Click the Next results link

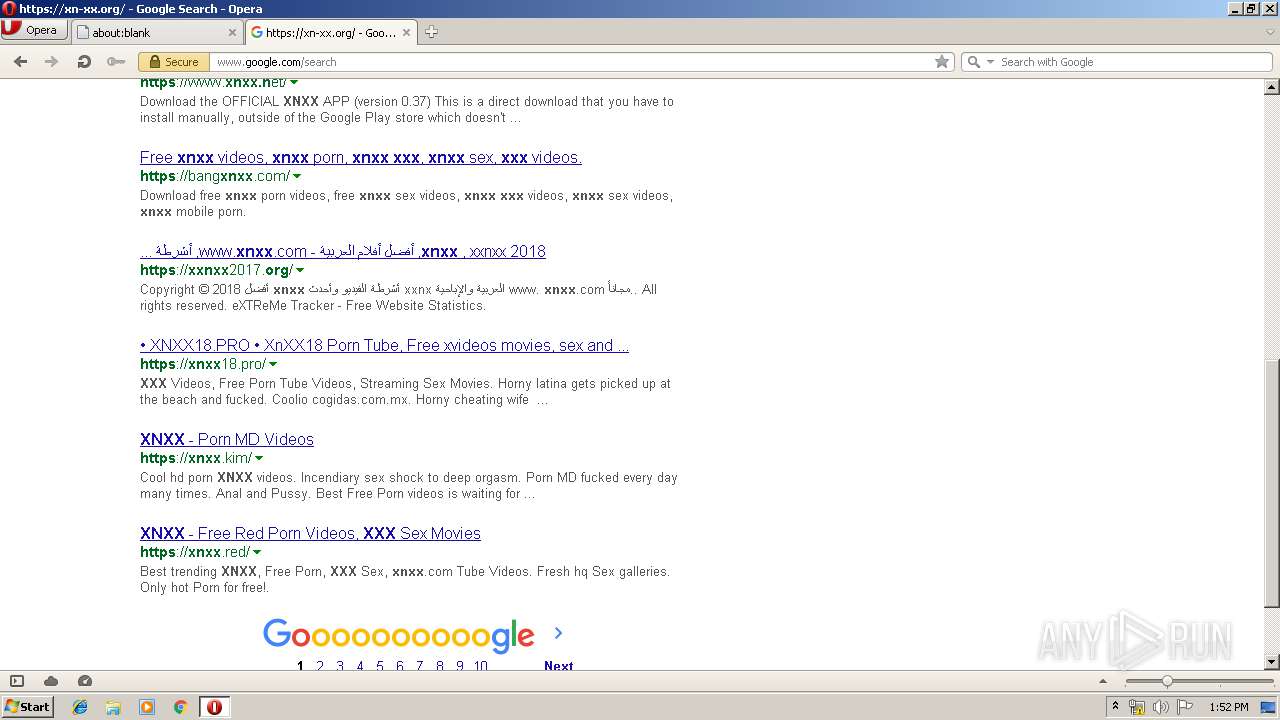pos(559,665)
